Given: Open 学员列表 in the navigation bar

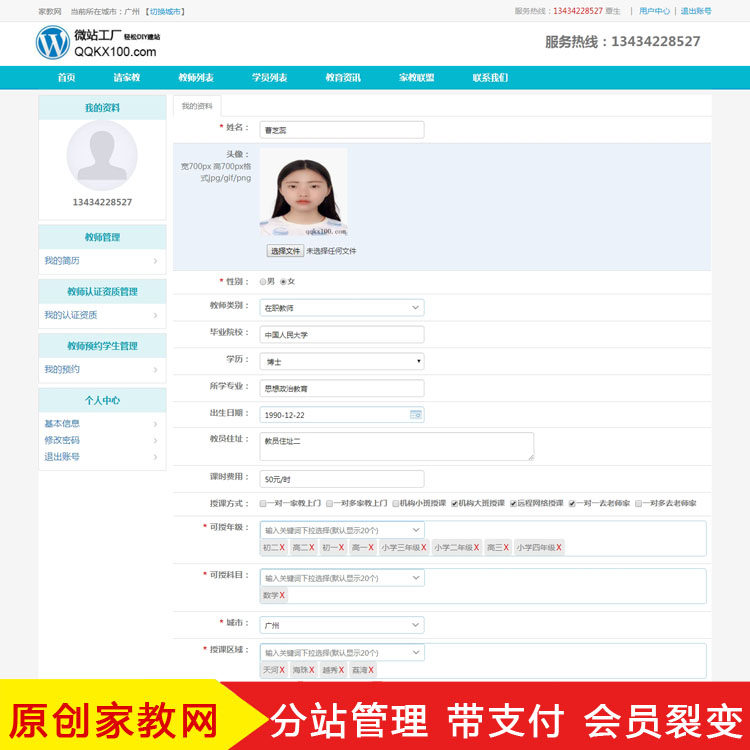Looking at the screenshot, I should tap(269, 77).
